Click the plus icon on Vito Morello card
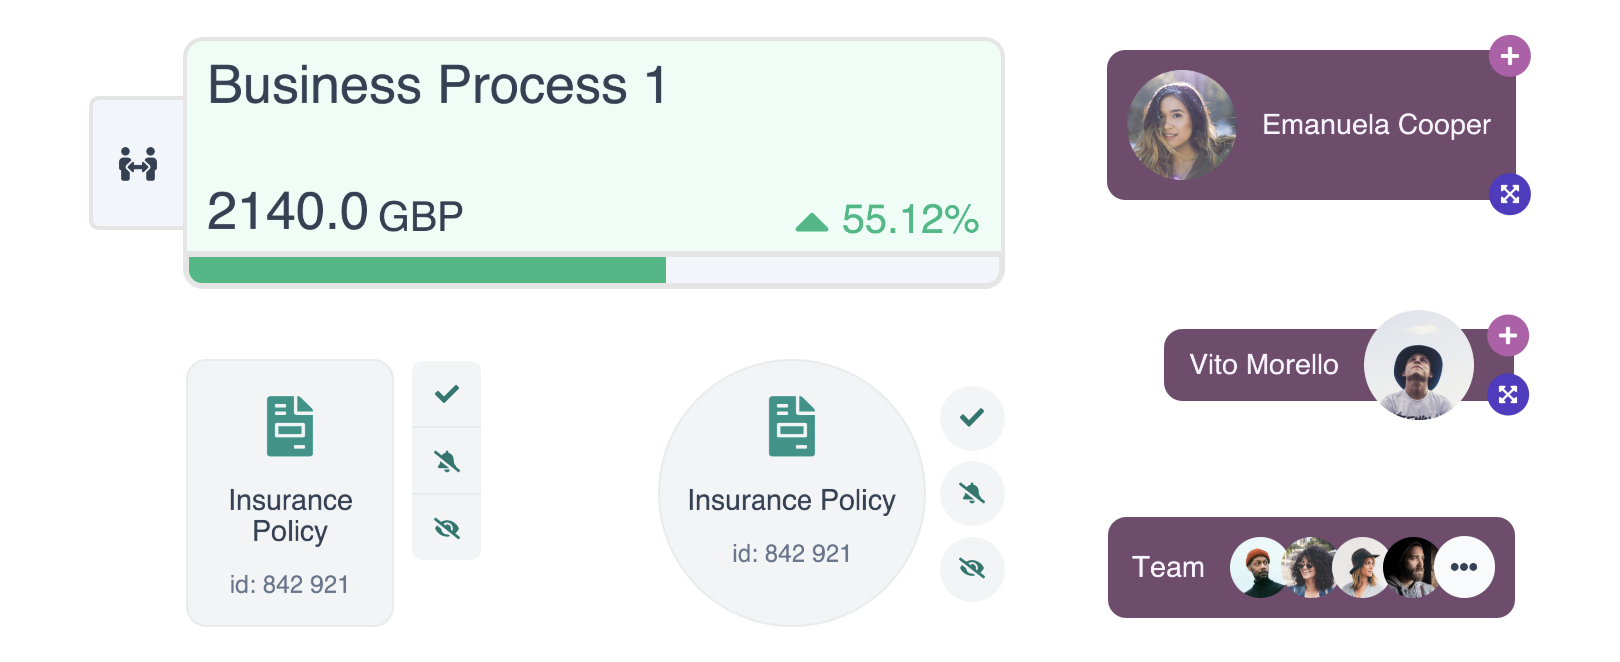Screen dimensions: 1620x662 click(1508, 336)
